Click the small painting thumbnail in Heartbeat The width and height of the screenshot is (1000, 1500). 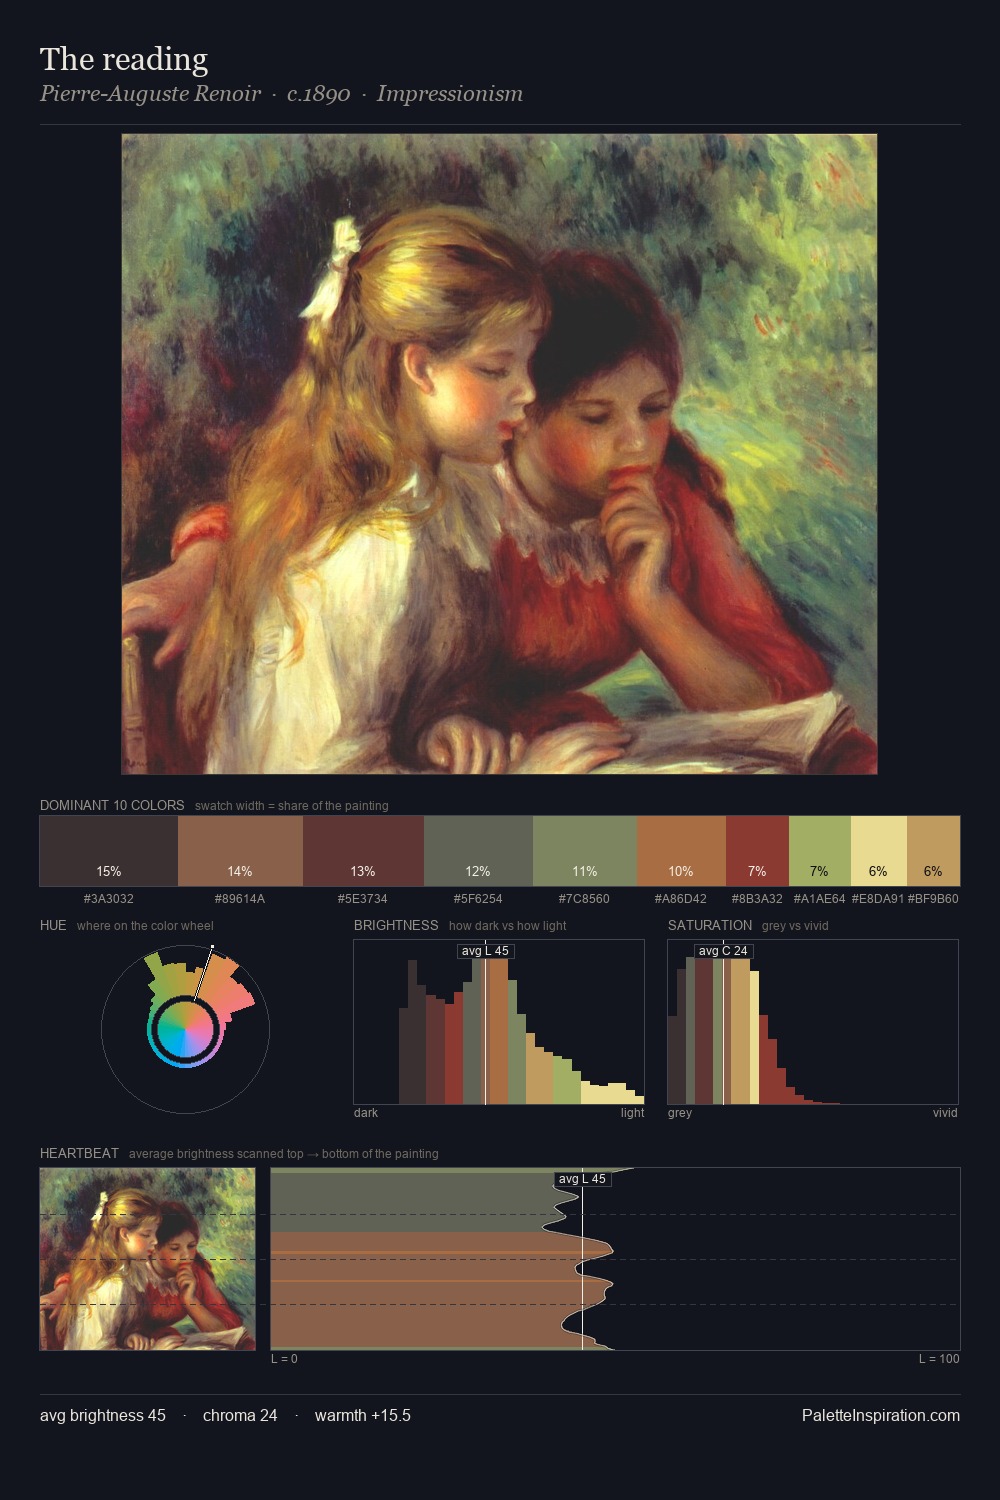click(x=148, y=1259)
